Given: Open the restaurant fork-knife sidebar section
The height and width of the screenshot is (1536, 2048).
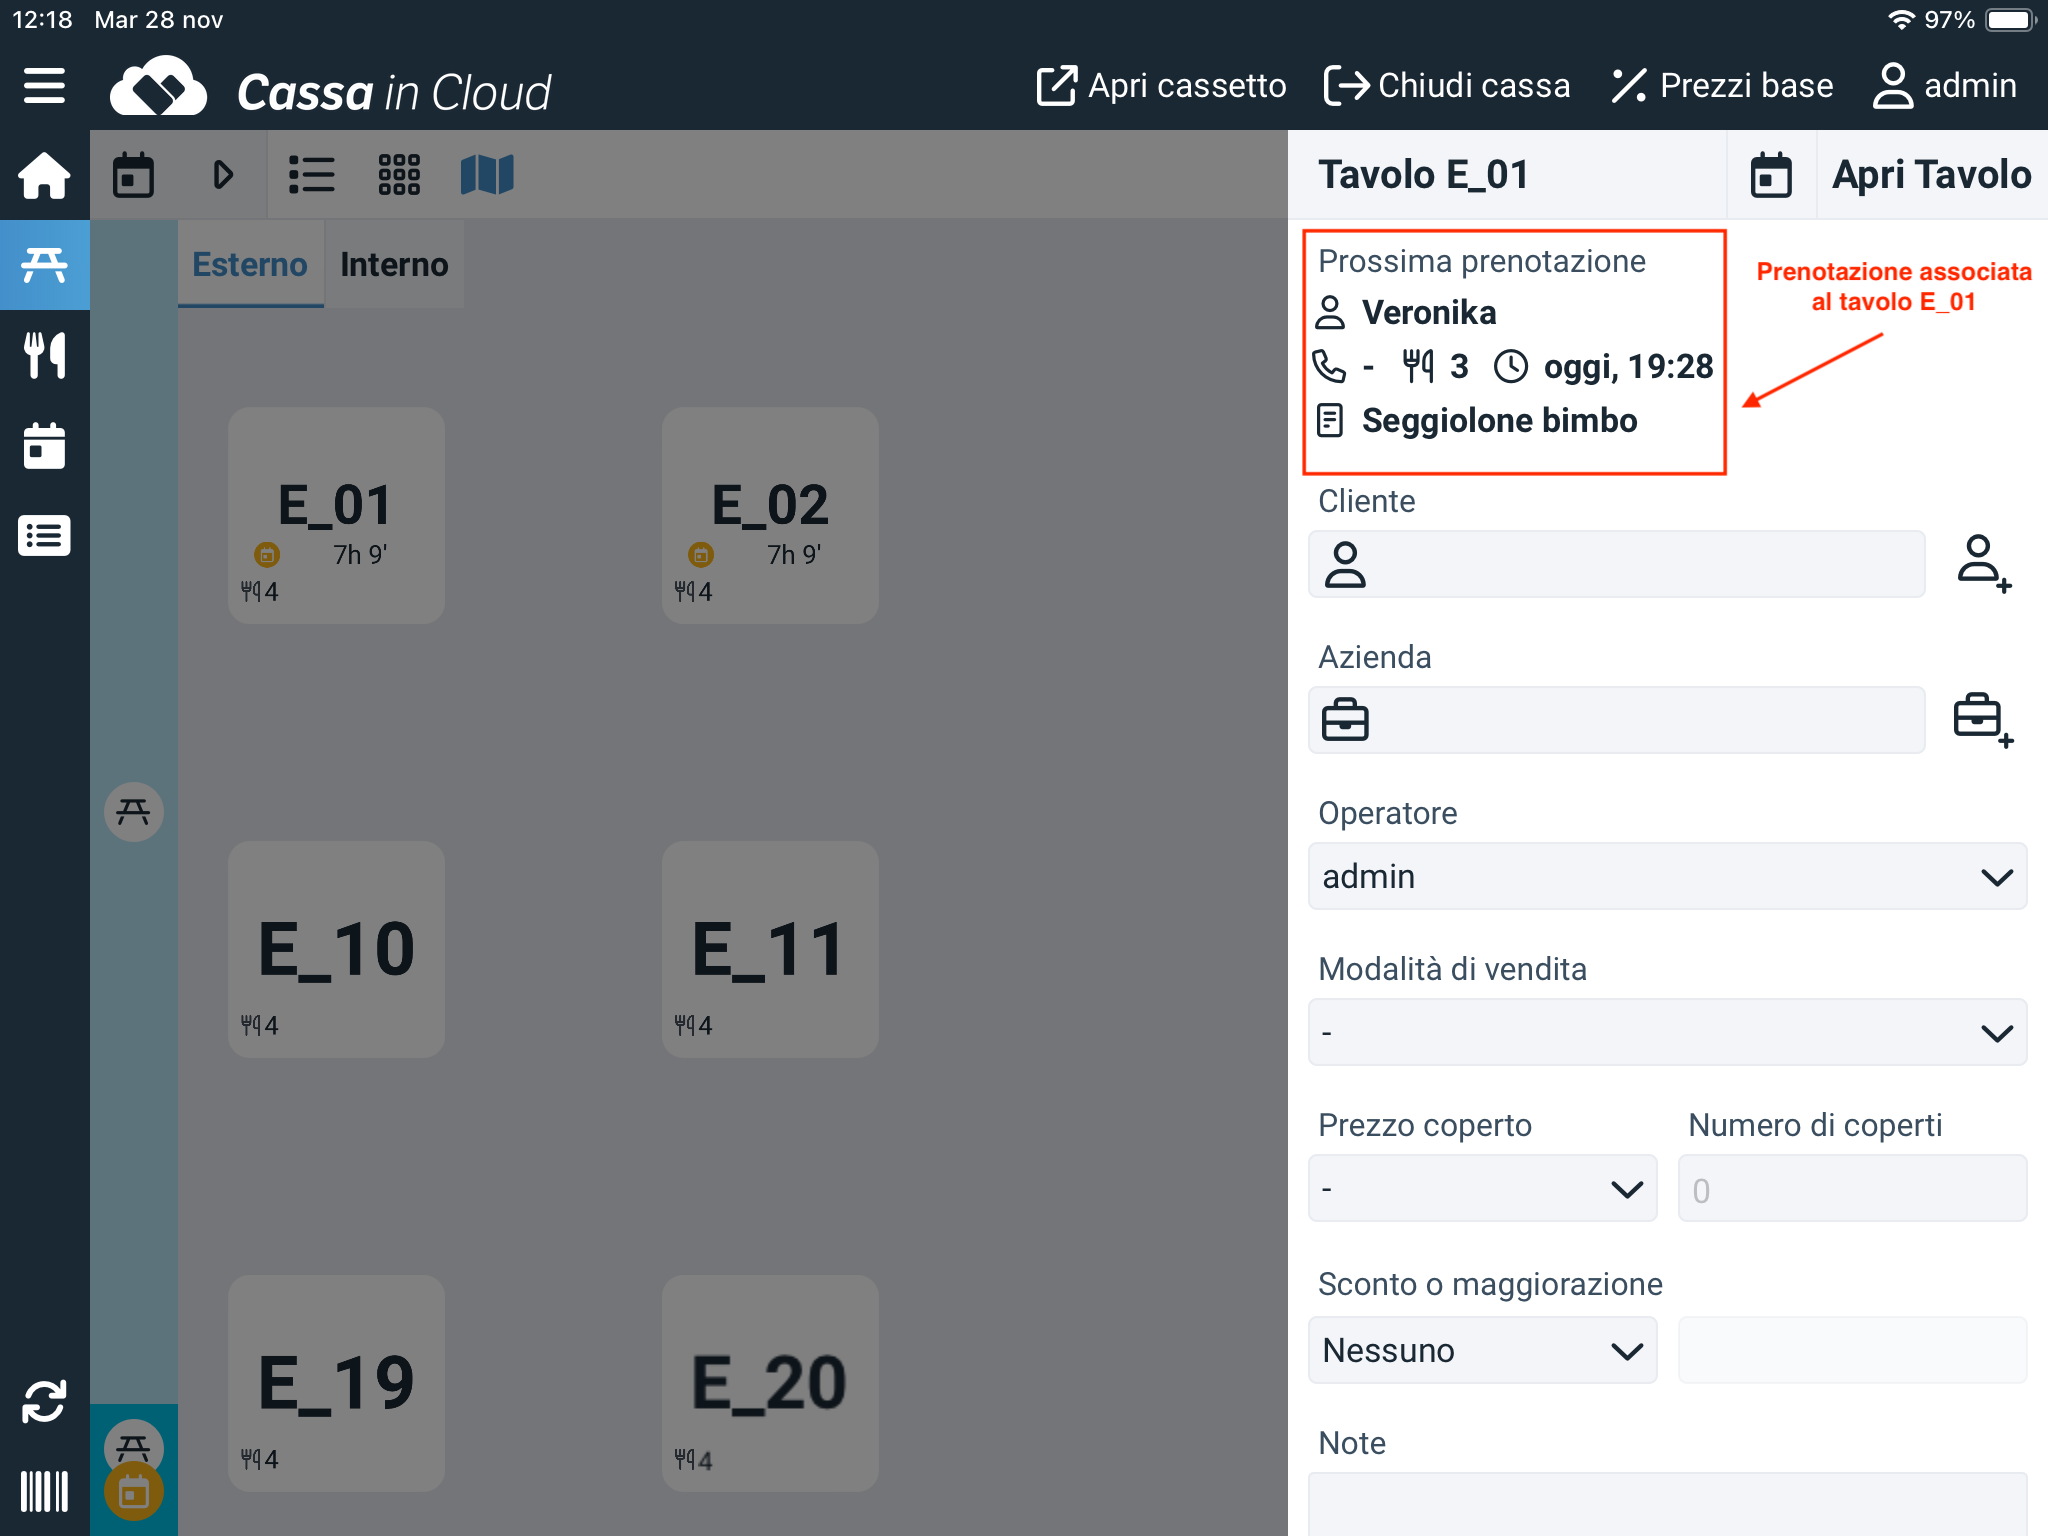Looking at the screenshot, I should 44,355.
